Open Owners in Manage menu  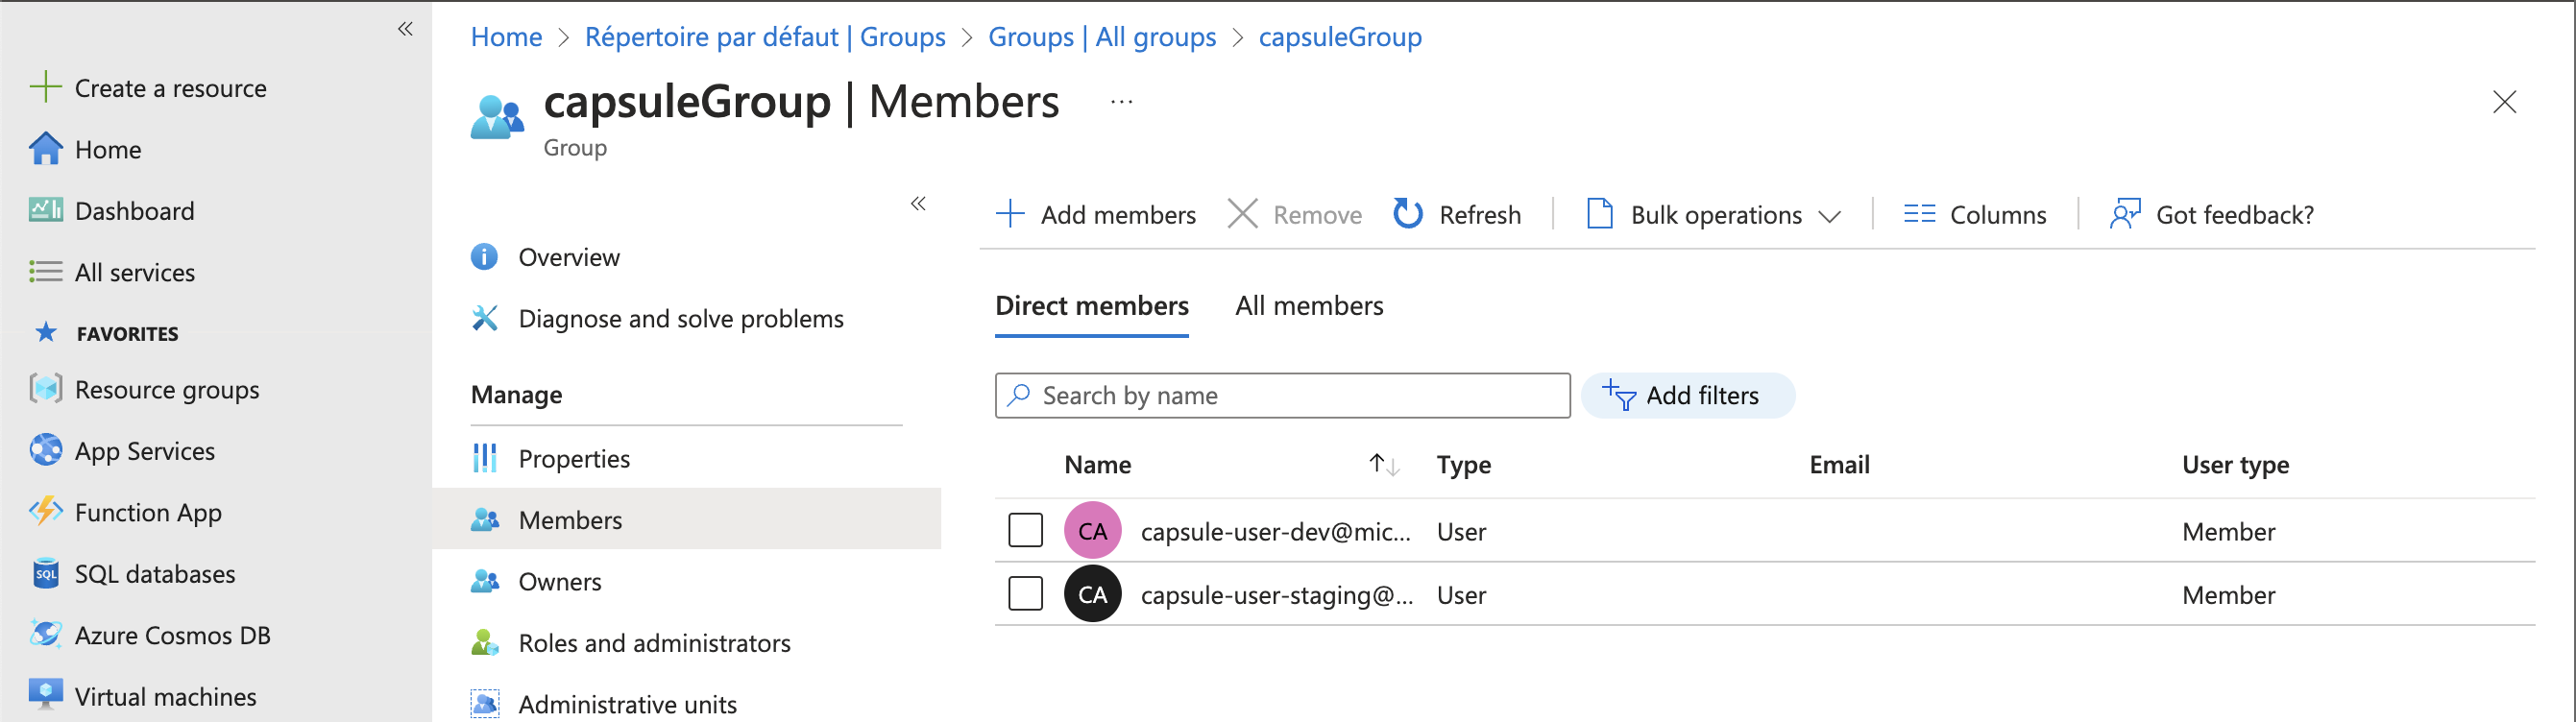tap(559, 582)
